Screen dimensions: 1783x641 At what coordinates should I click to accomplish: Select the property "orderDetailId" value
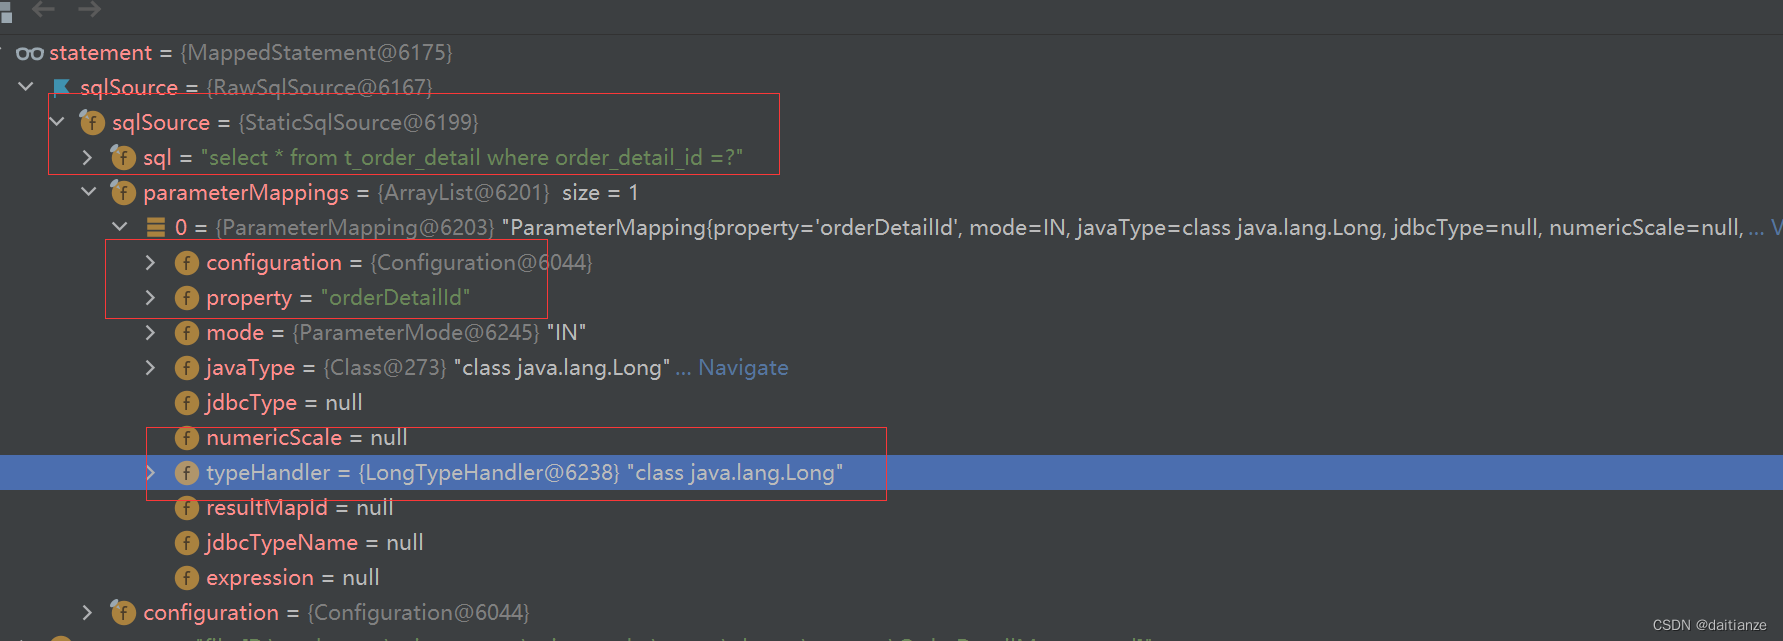[395, 298]
